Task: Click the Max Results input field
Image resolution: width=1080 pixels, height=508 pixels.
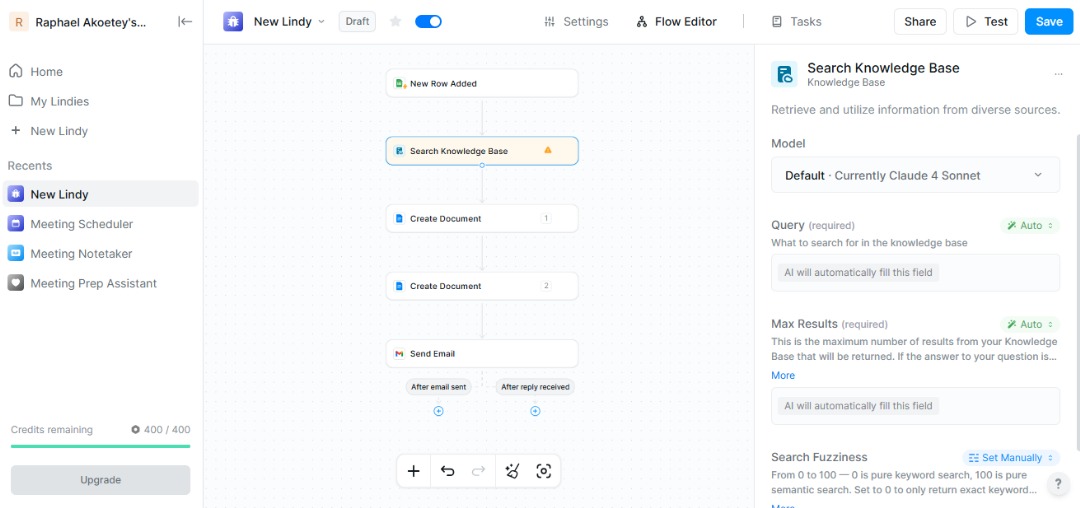Action: point(915,406)
